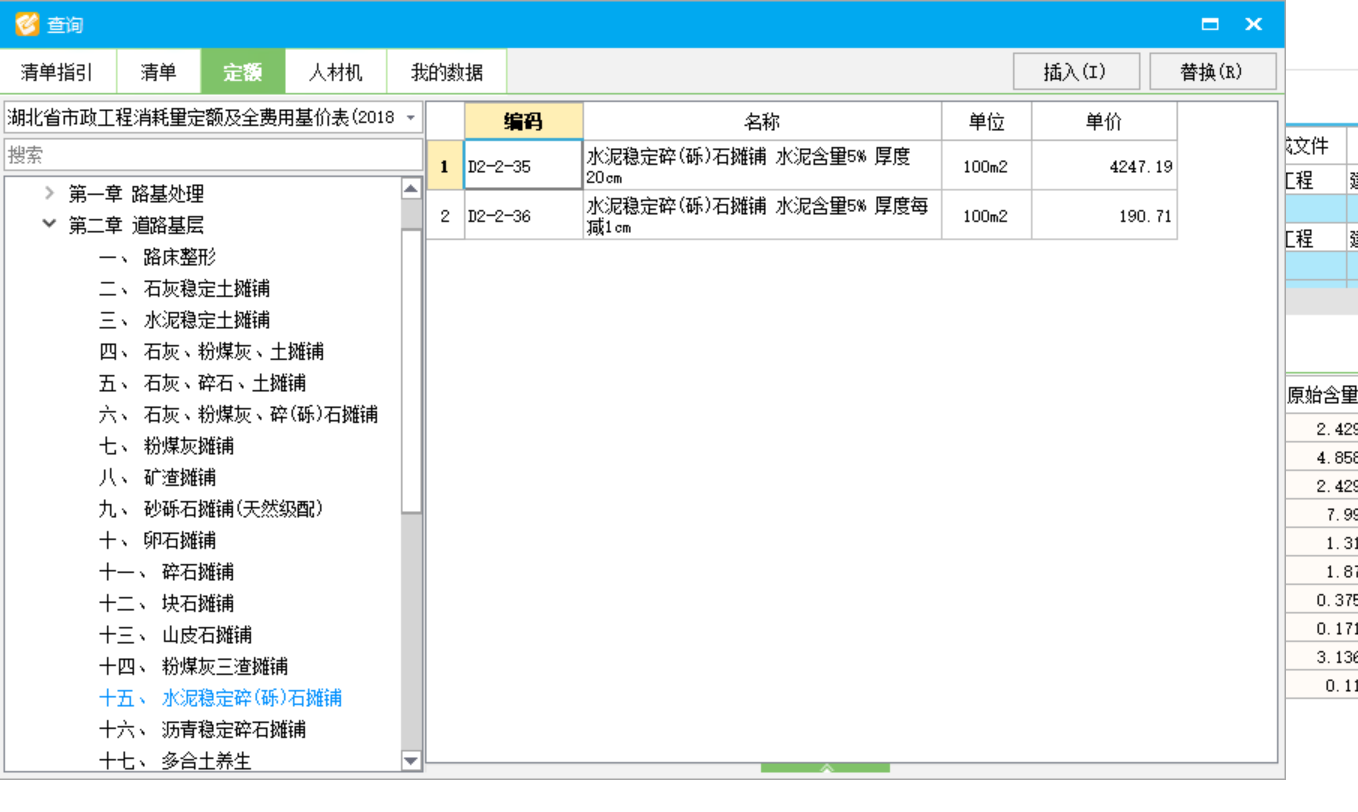Click the price cell 190.71
This screenshot has width=1358, height=812.
tap(1104, 216)
